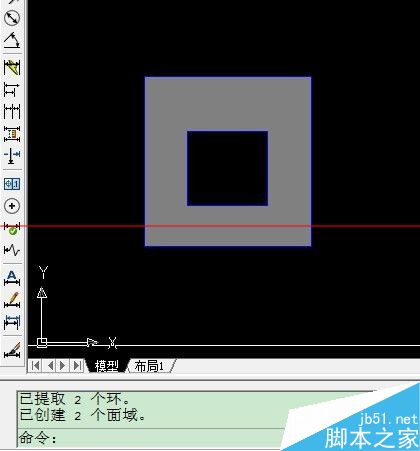Image resolution: width=420 pixels, height=451 pixels.
Task: Open the Dimension Style brush tool
Action: click(x=12, y=350)
